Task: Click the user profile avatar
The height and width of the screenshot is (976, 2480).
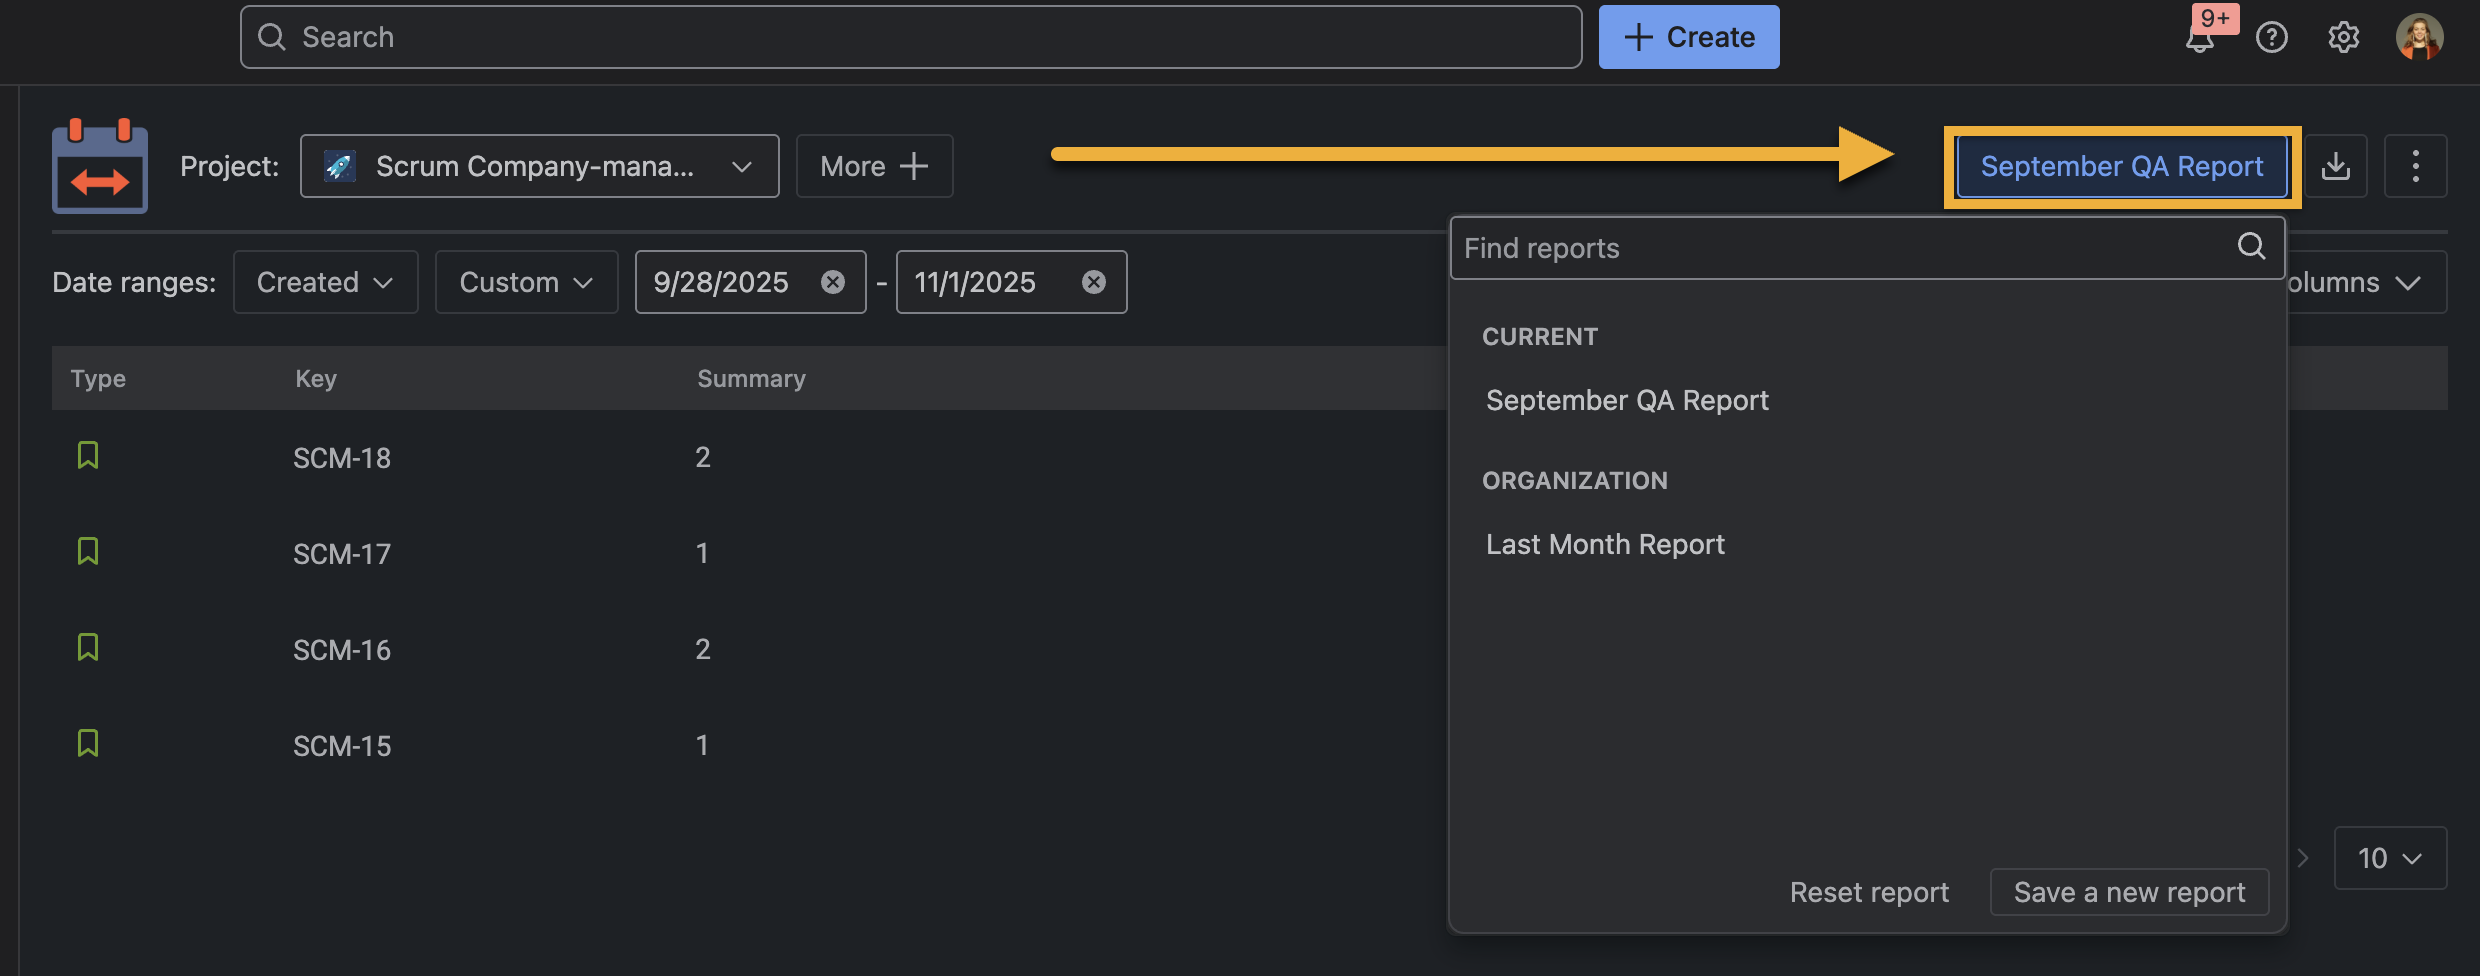Action: (2419, 38)
